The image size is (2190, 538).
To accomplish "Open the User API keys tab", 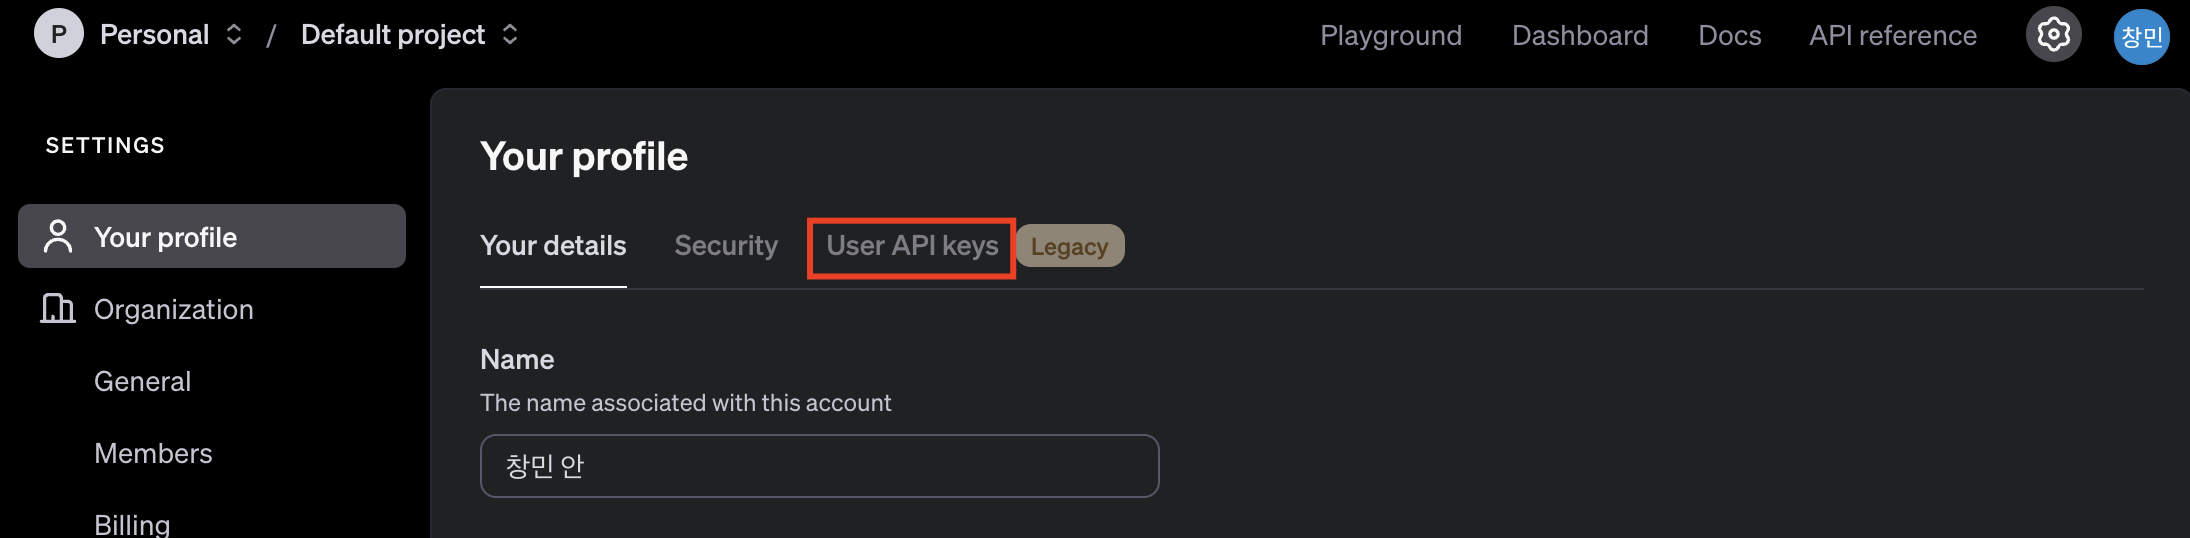I will pyautogui.click(x=912, y=246).
